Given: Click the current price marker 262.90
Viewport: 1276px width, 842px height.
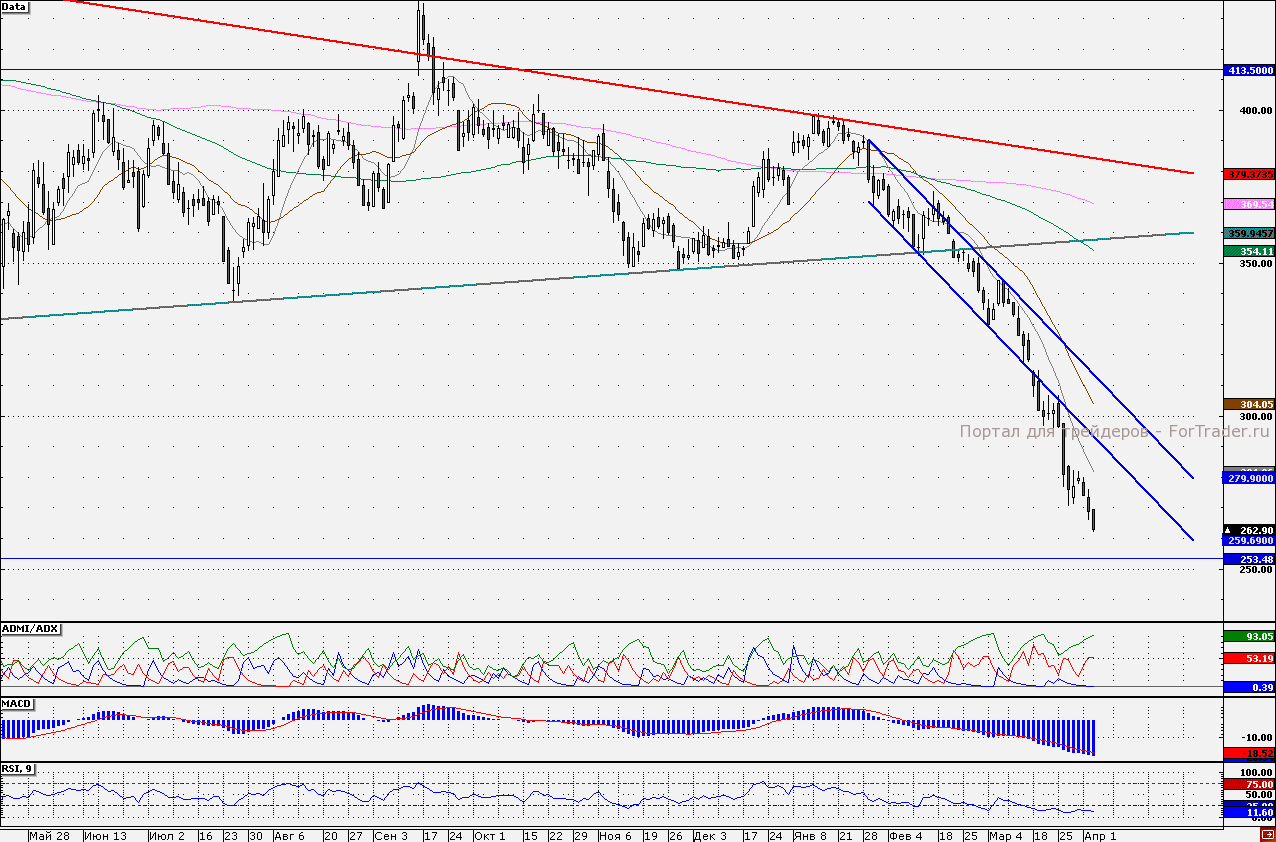Looking at the screenshot, I should coord(1249,530).
